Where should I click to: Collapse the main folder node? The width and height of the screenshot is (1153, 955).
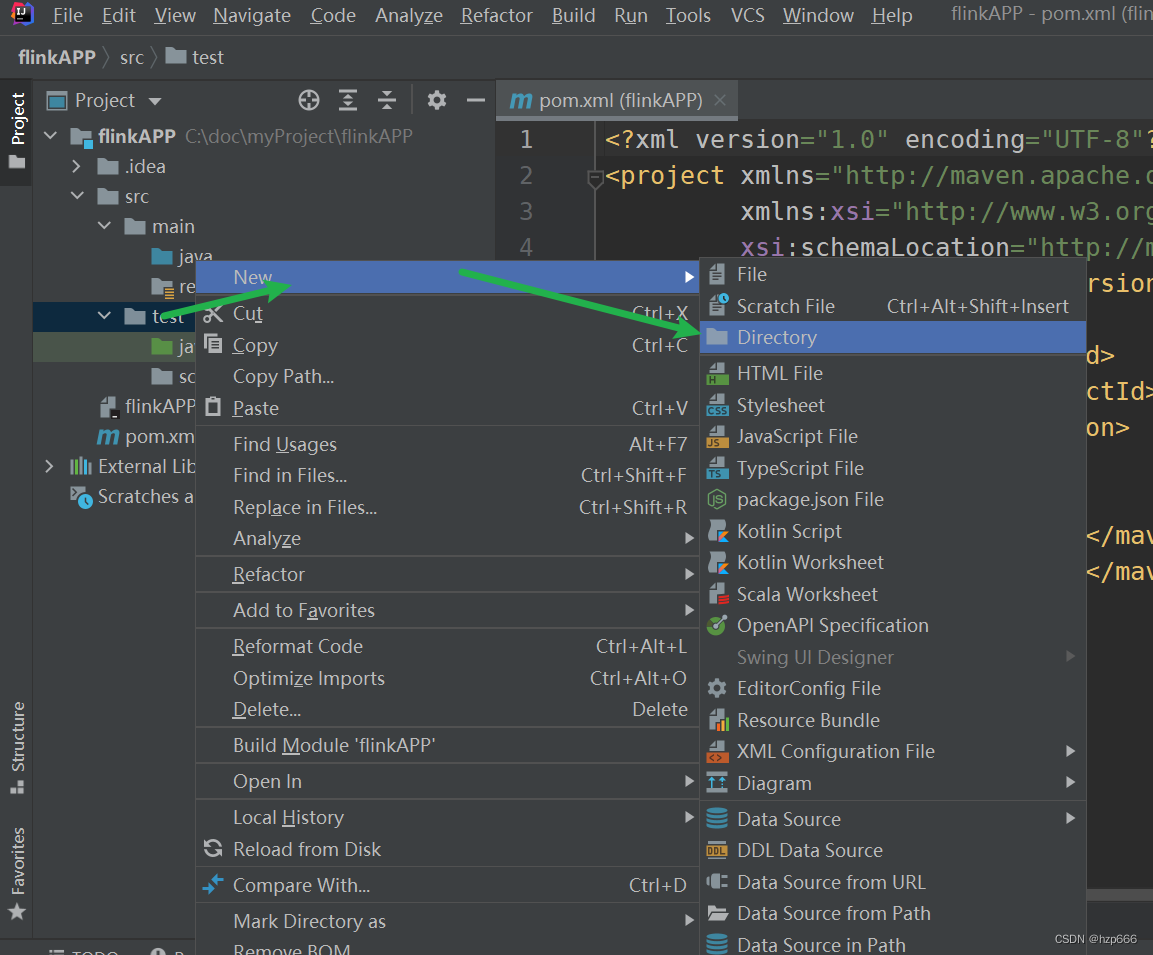105,227
